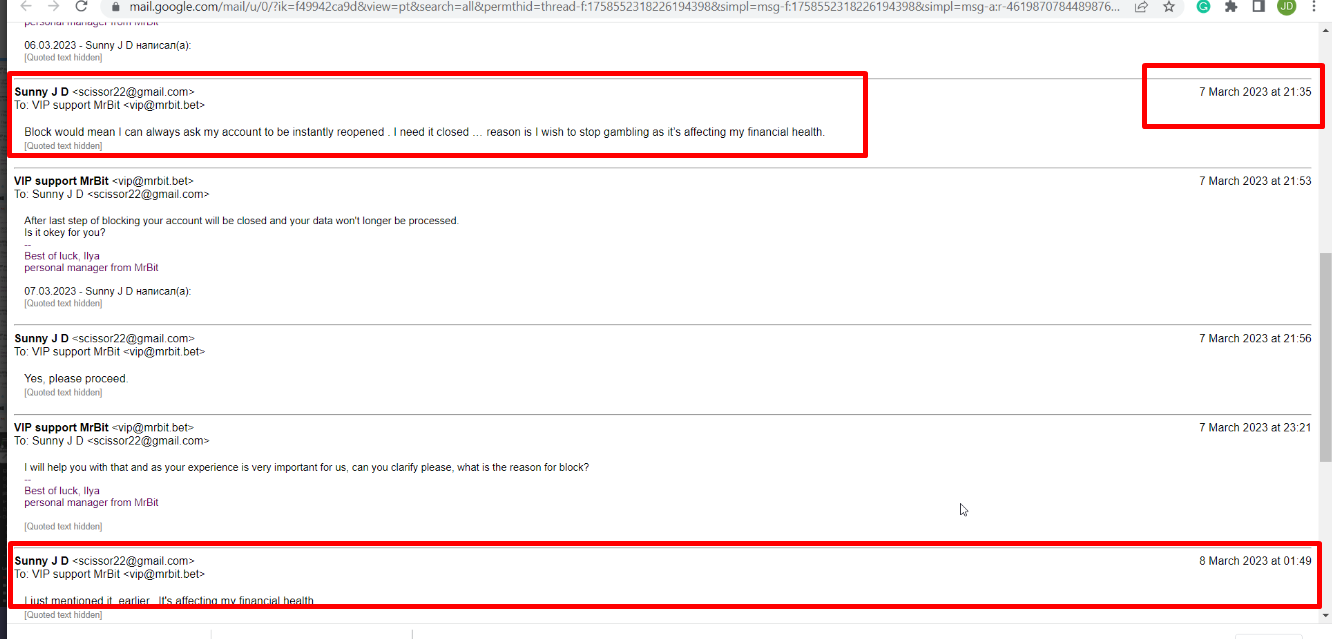Select the 7 March 2023 at 23:21 timestamp
Image resolution: width=1332 pixels, height=639 pixels.
point(1255,427)
